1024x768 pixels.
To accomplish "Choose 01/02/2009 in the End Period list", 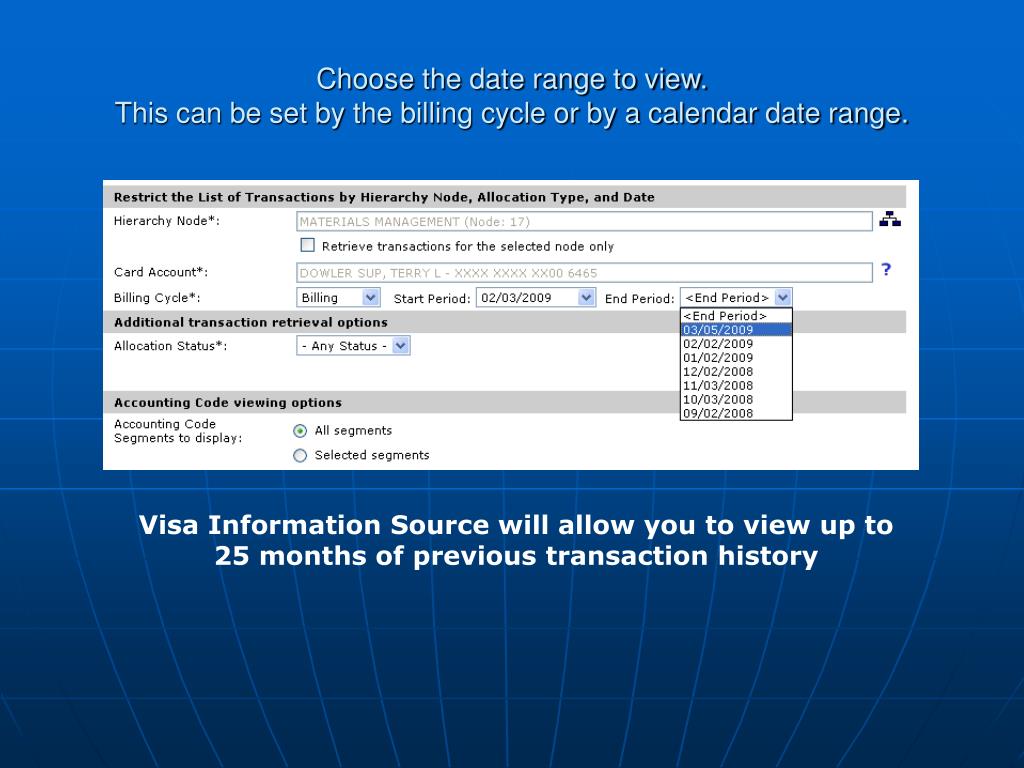I will pos(736,358).
